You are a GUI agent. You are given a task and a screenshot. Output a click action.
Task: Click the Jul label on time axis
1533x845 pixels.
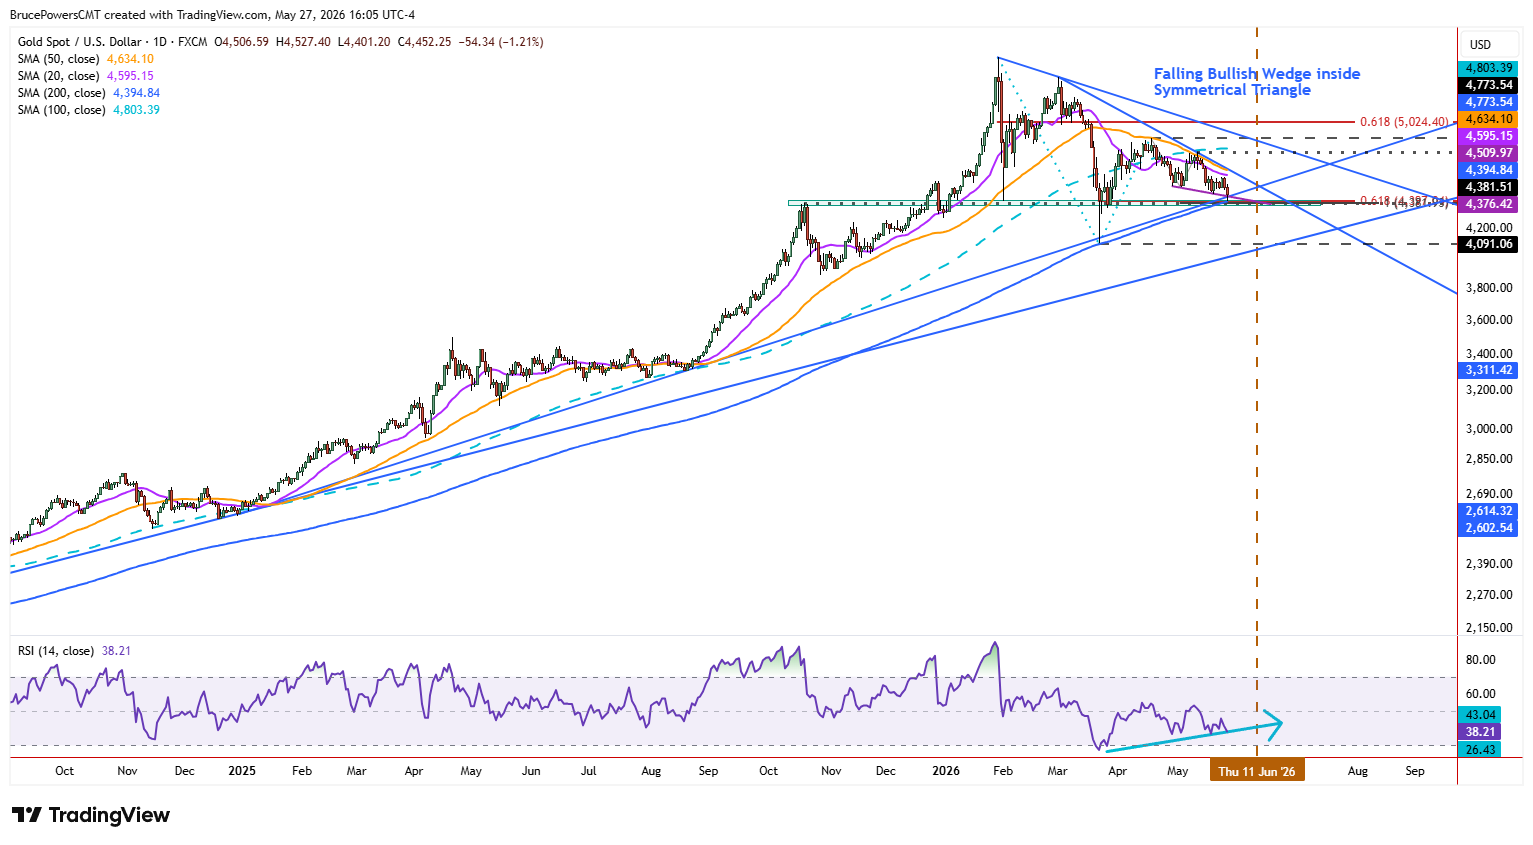589,771
